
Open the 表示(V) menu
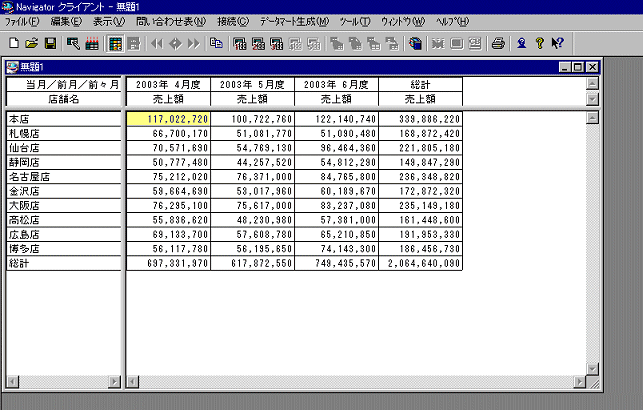[109, 21]
